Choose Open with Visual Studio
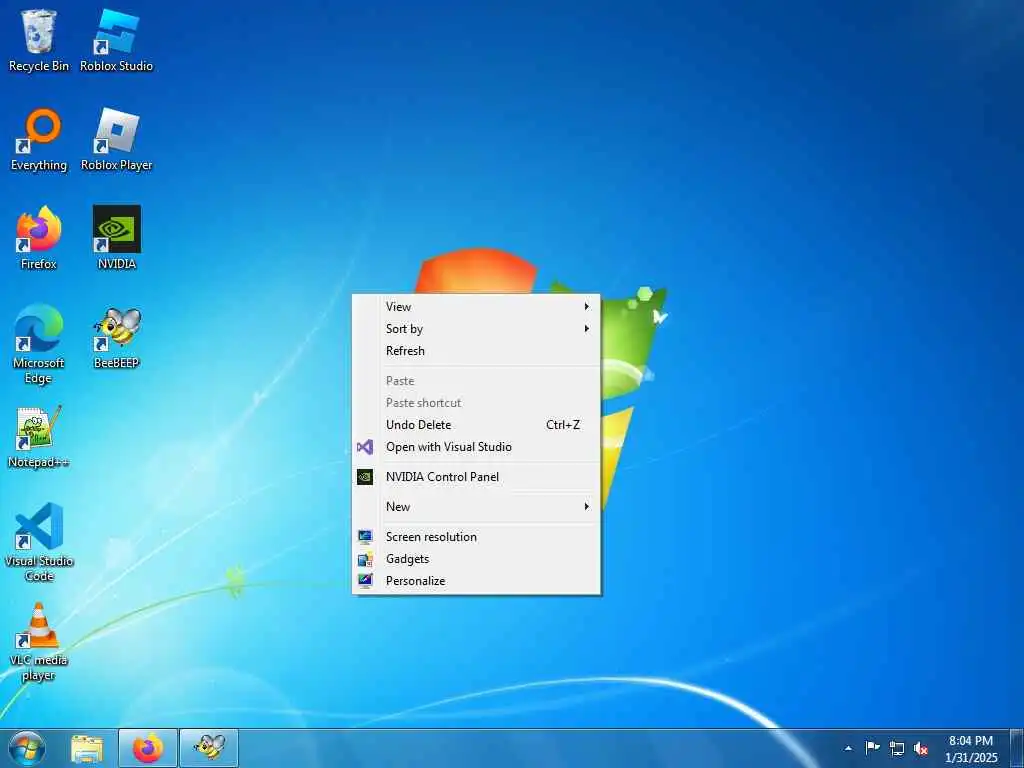This screenshot has width=1024, height=768. pyautogui.click(x=476, y=447)
